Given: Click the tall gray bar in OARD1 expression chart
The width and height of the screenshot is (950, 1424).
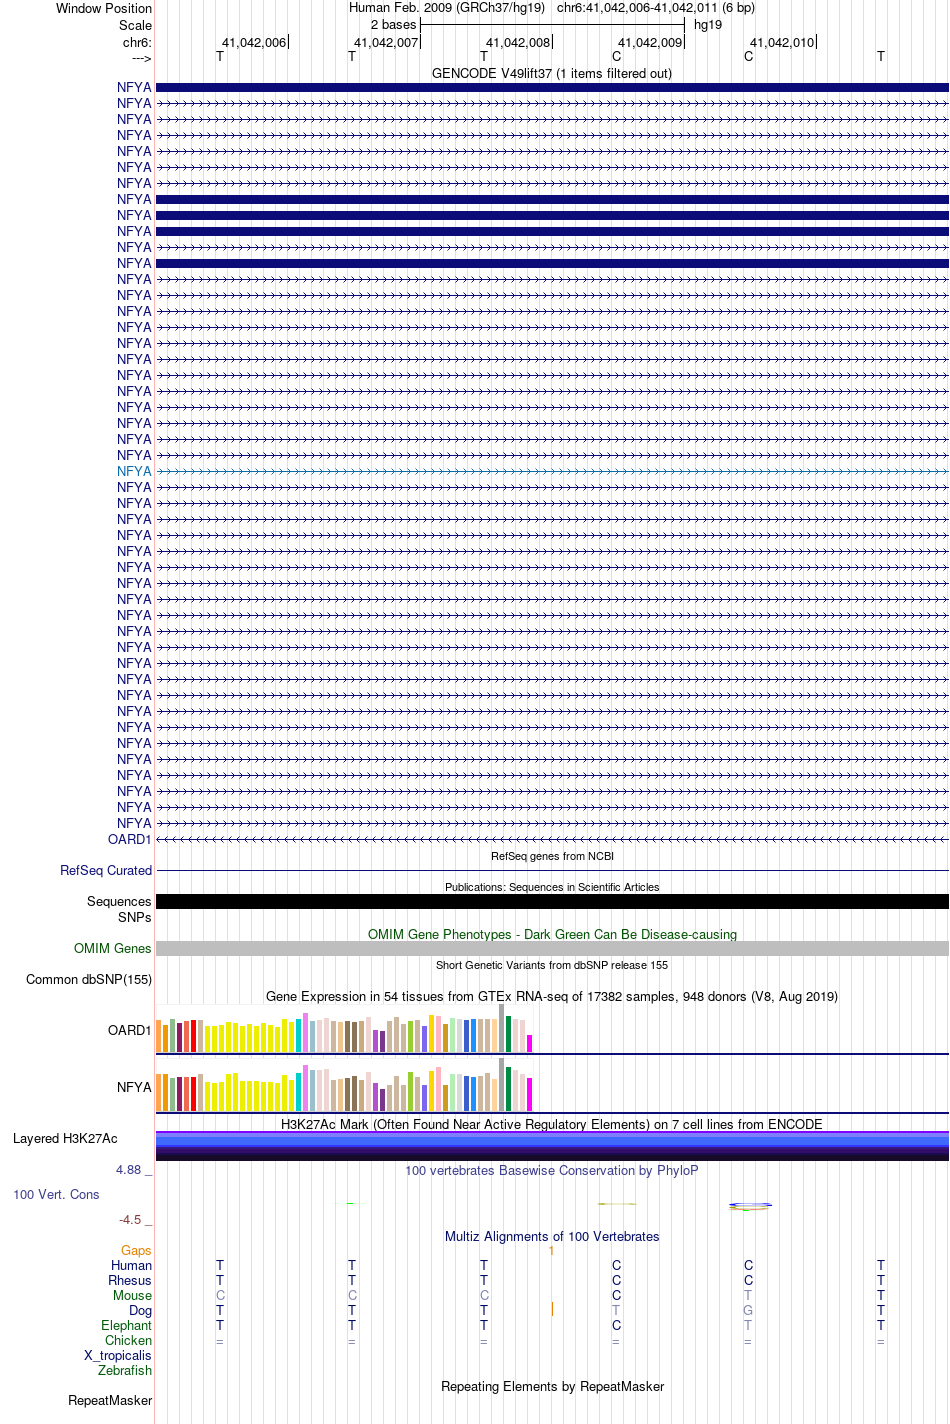Looking at the screenshot, I should [x=502, y=1028].
